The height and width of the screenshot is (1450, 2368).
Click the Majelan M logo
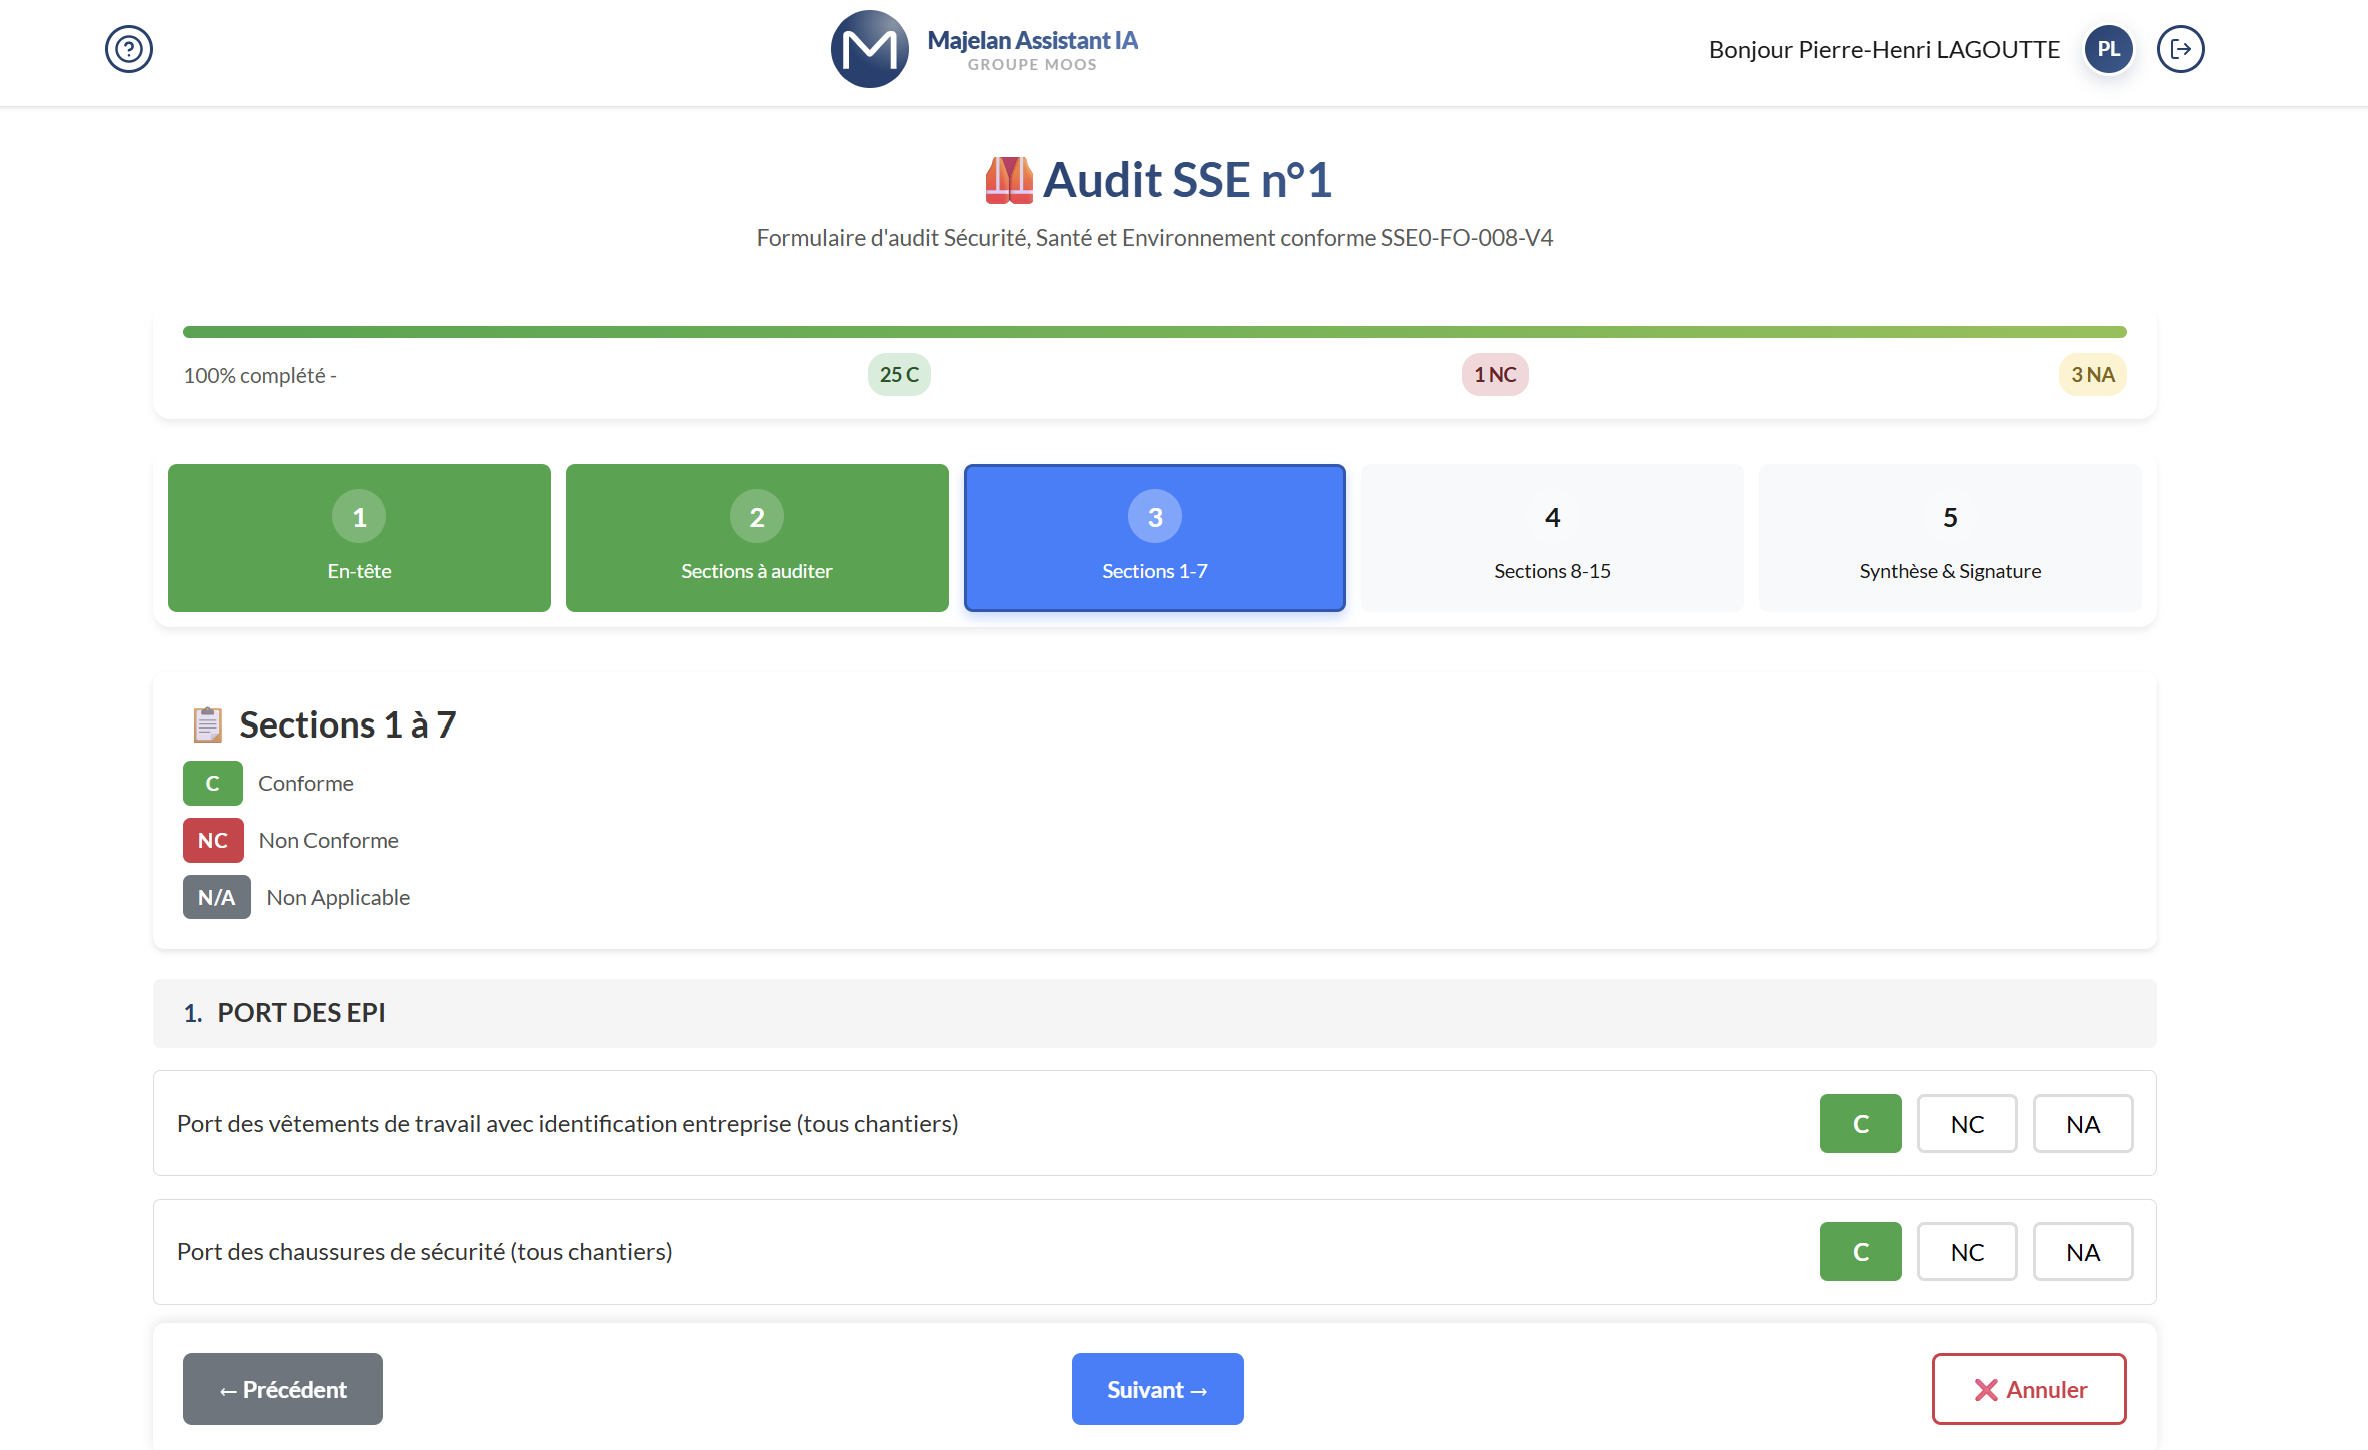pyautogui.click(x=869, y=49)
